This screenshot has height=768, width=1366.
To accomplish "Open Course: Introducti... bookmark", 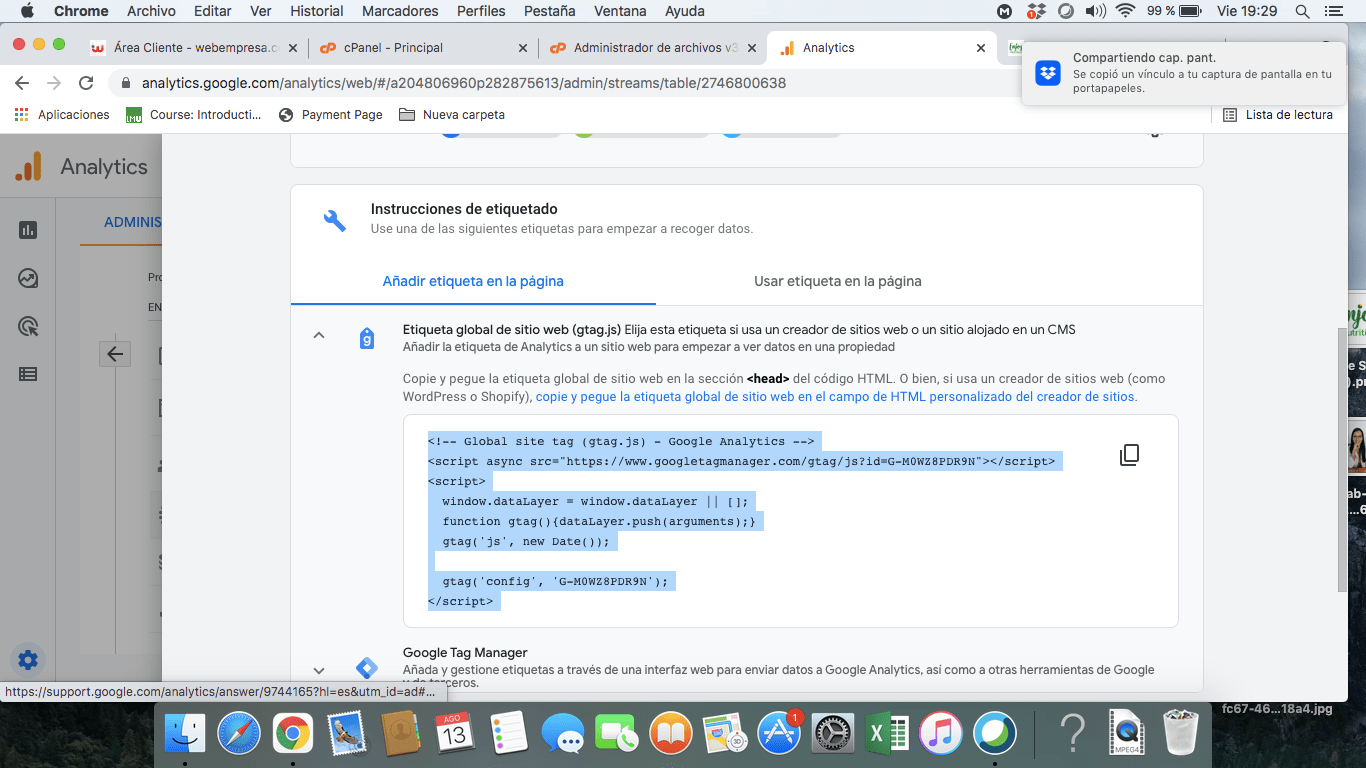I will tap(194, 115).
